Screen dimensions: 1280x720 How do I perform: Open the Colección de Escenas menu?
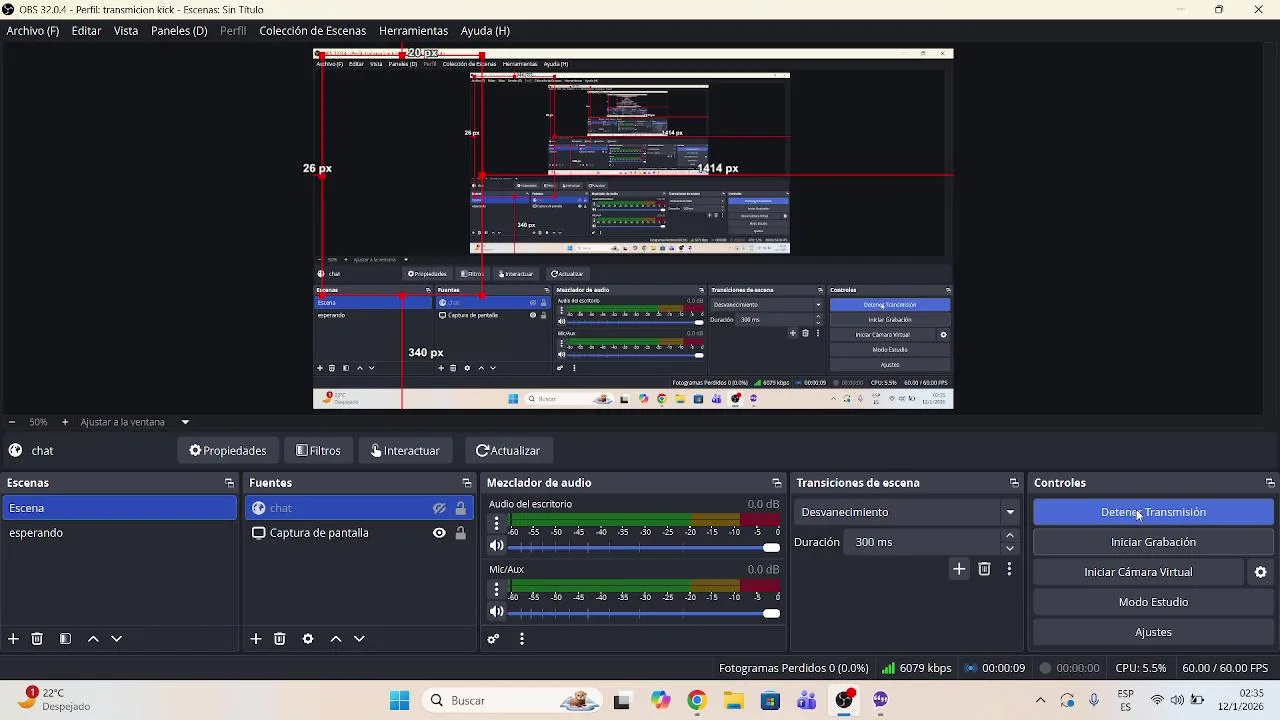(312, 31)
